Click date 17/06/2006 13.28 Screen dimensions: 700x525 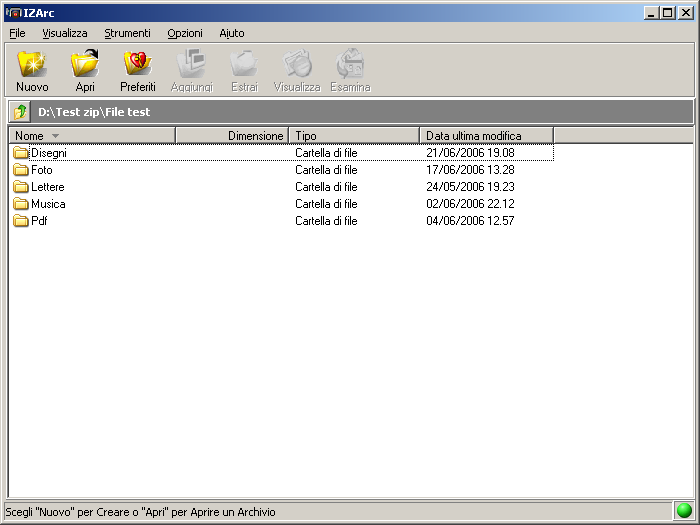[470, 170]
